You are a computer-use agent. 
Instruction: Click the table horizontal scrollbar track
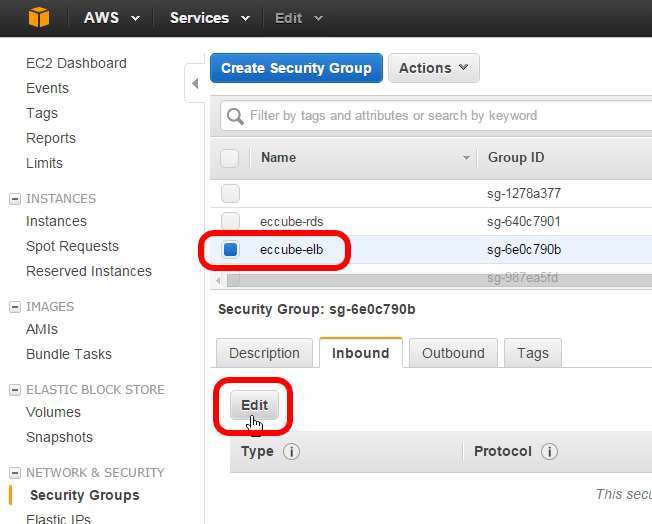click(439, 280)
